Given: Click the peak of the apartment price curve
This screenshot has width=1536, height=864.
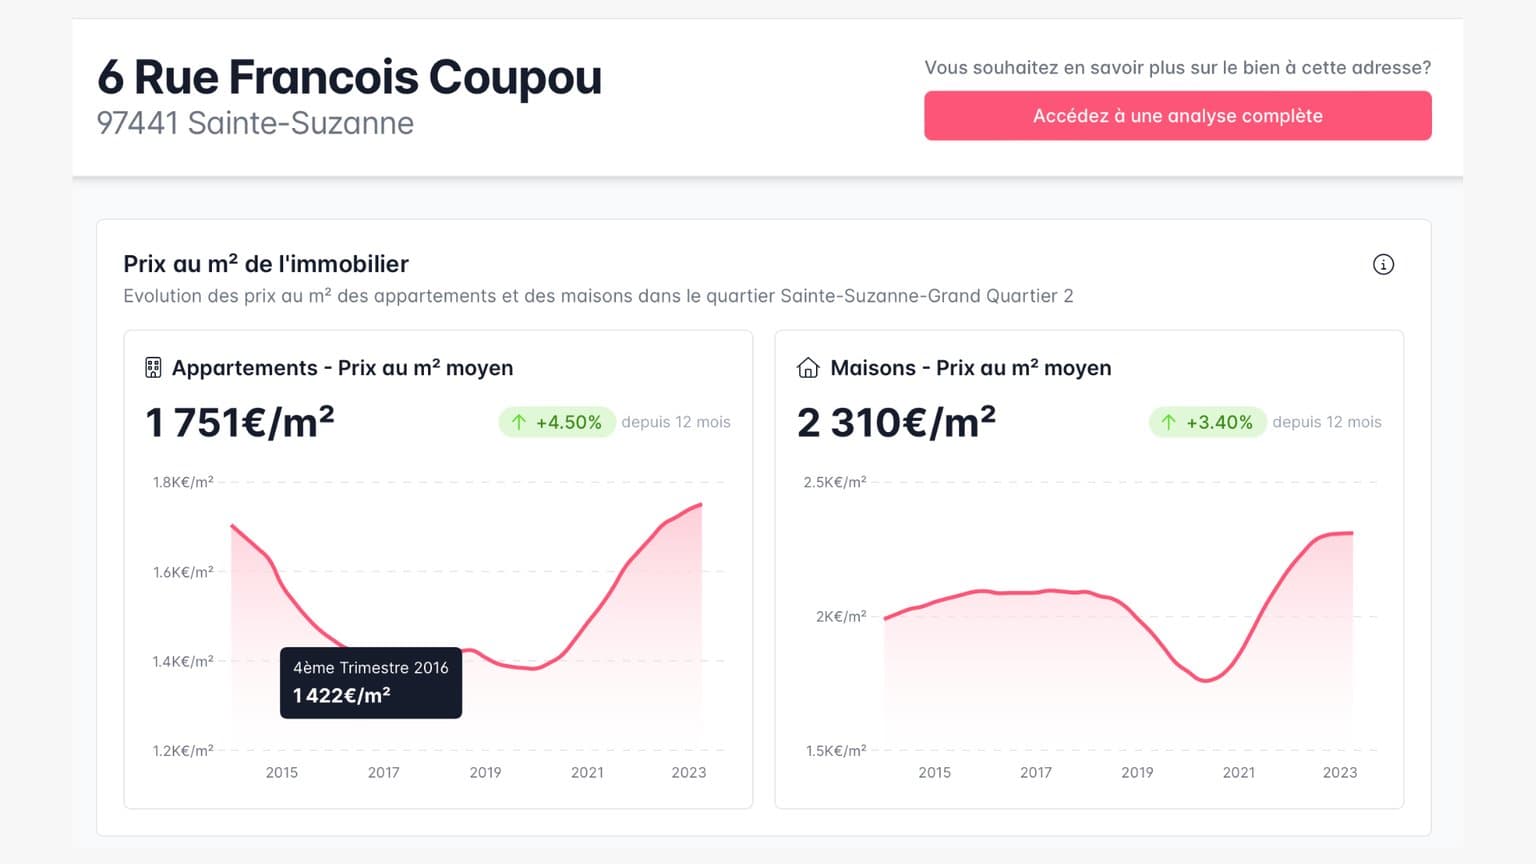Looking at the screenshot, I should (700, 504).
